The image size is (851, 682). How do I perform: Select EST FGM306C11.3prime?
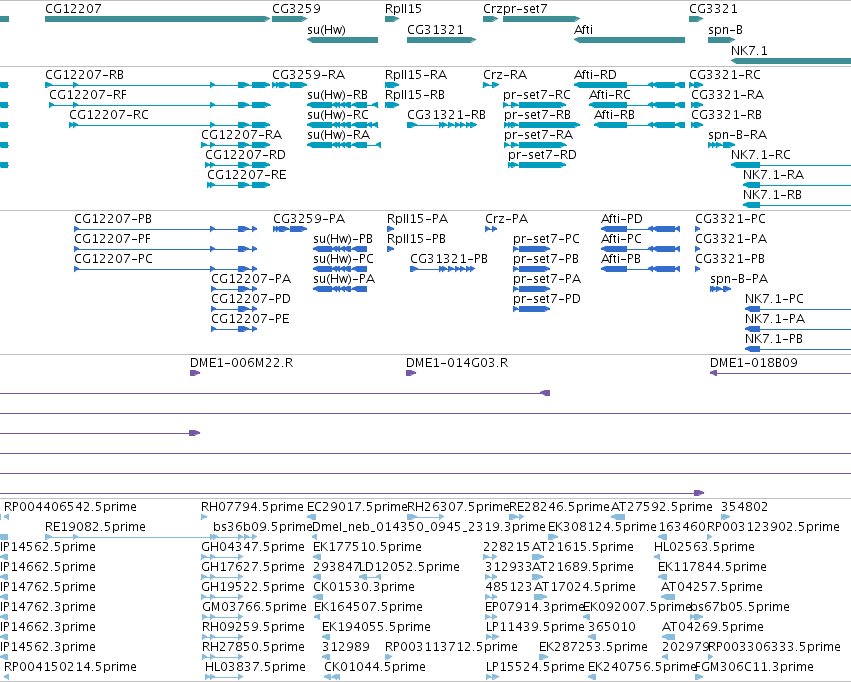[x=754, y=667]
